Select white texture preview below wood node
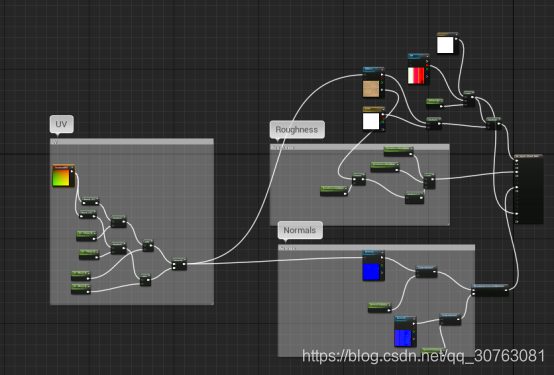The width and height of the screenshot is (554, 375). click(371, 121)
